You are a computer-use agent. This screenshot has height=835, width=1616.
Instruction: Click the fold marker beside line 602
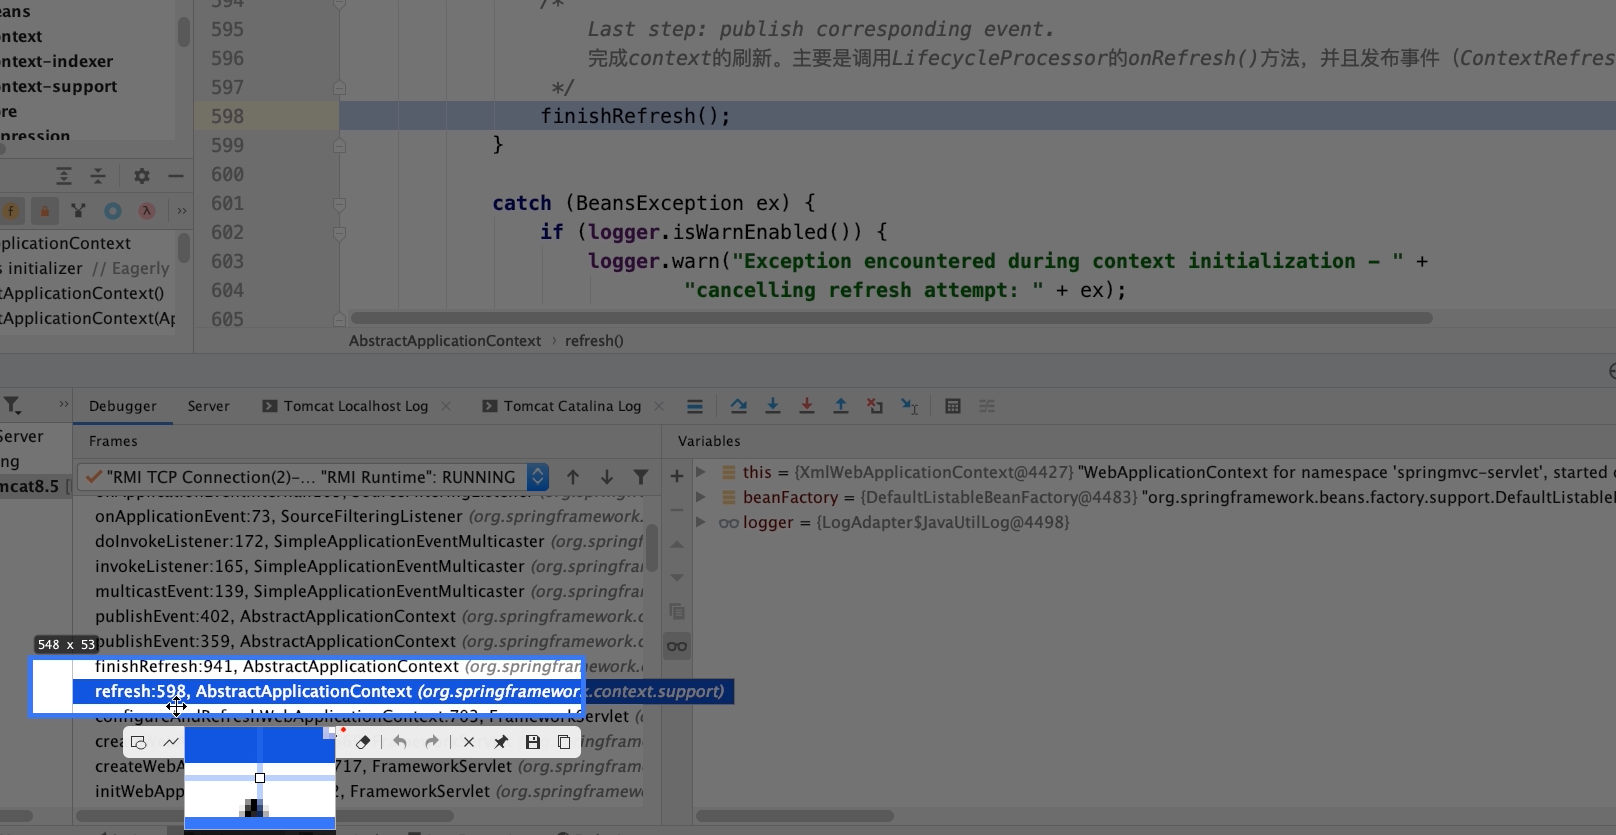[340, 232]
